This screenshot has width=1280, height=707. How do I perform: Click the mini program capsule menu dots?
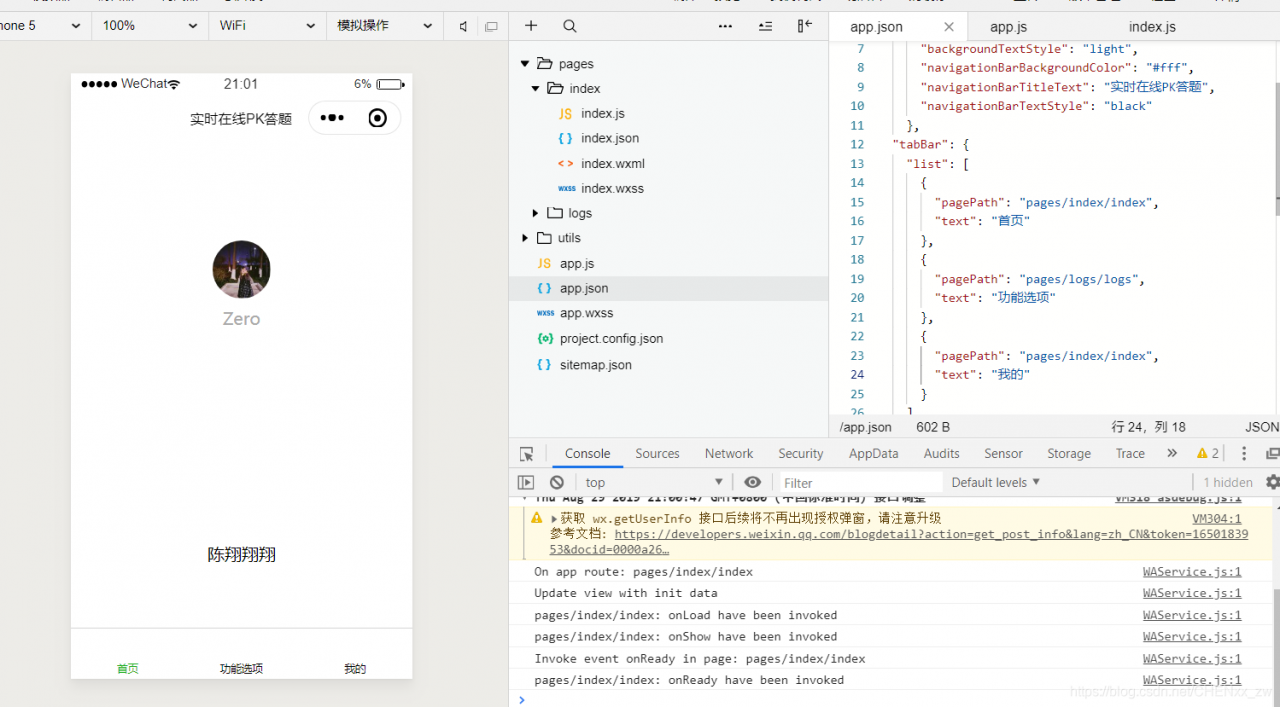(x=332, y=118)
